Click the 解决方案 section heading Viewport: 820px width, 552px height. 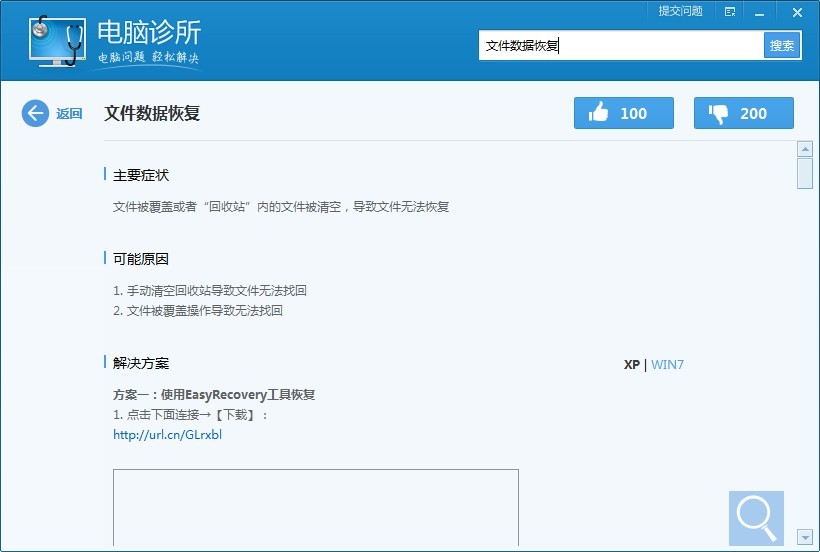click(141, 362)
